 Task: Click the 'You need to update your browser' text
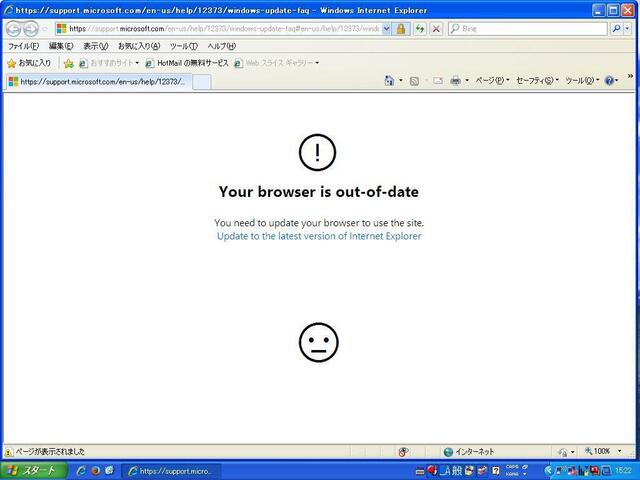point(319,223)
